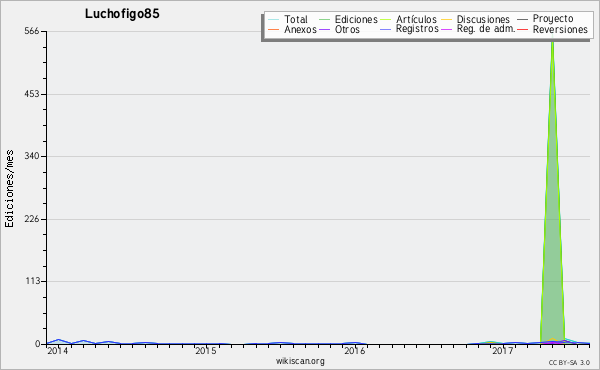The height and width of the screenshot is (370, 600).
Task: Click the Discusiones legend entry
Action: click(x=476, y=19)
